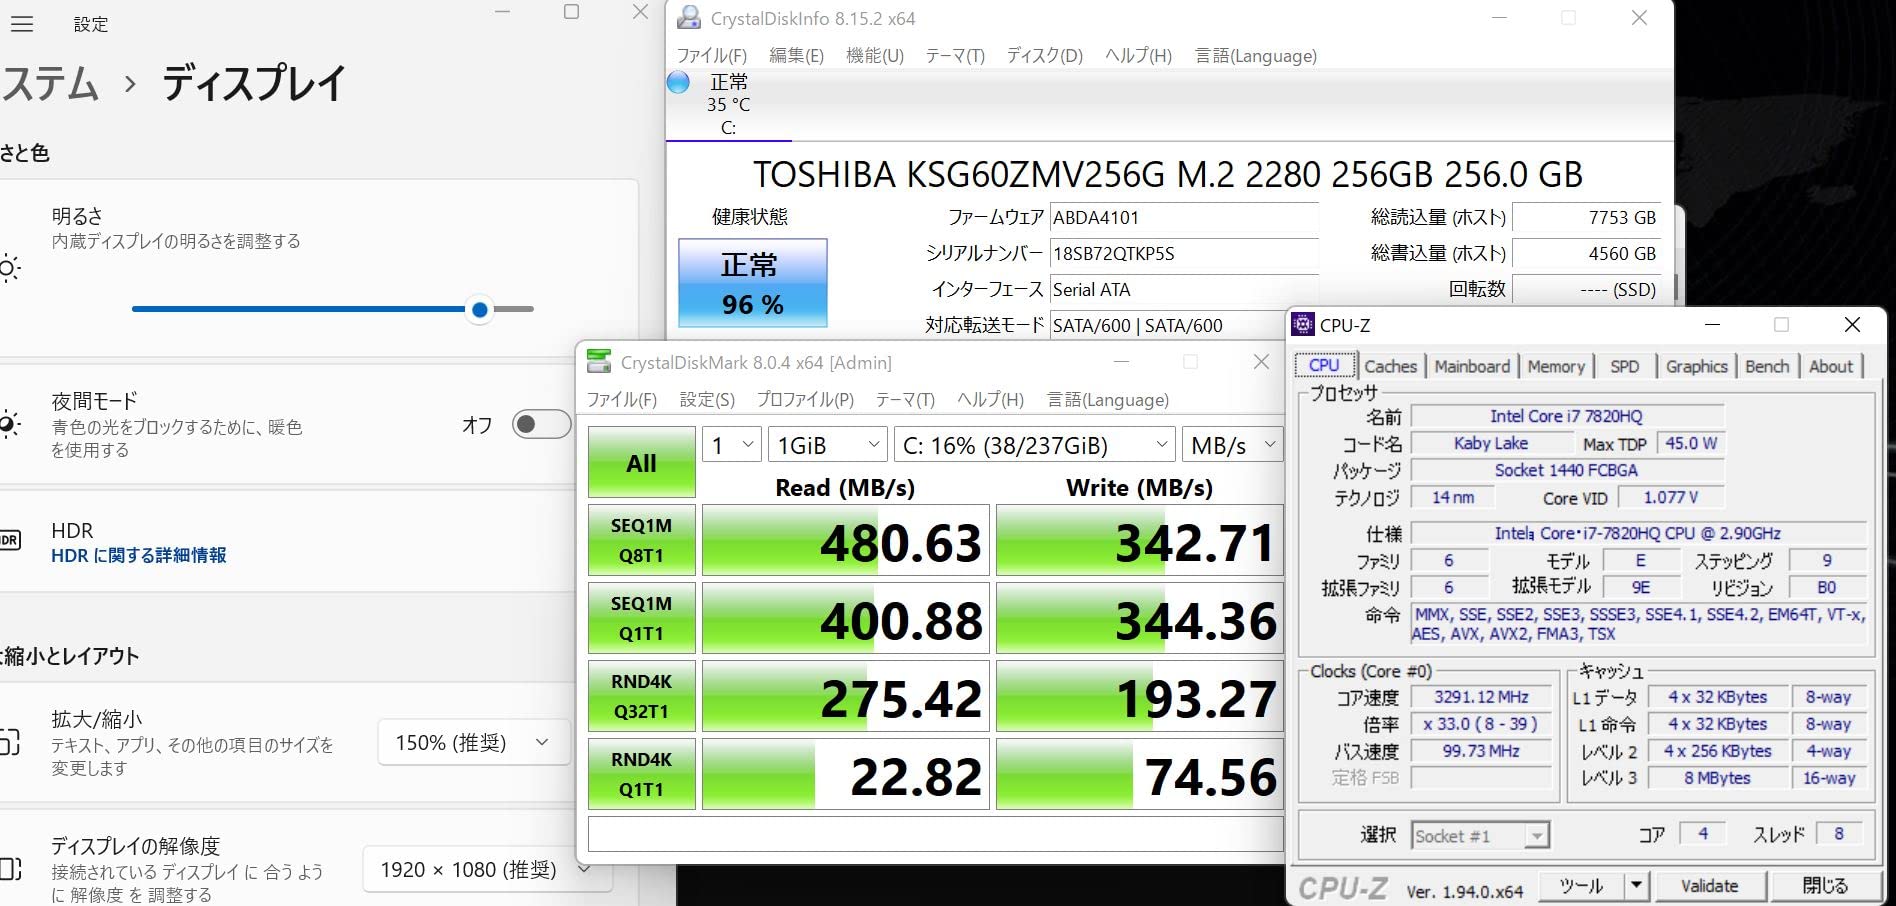
Task: Open the 150% scale dropdown
Action: pos(473,743)
